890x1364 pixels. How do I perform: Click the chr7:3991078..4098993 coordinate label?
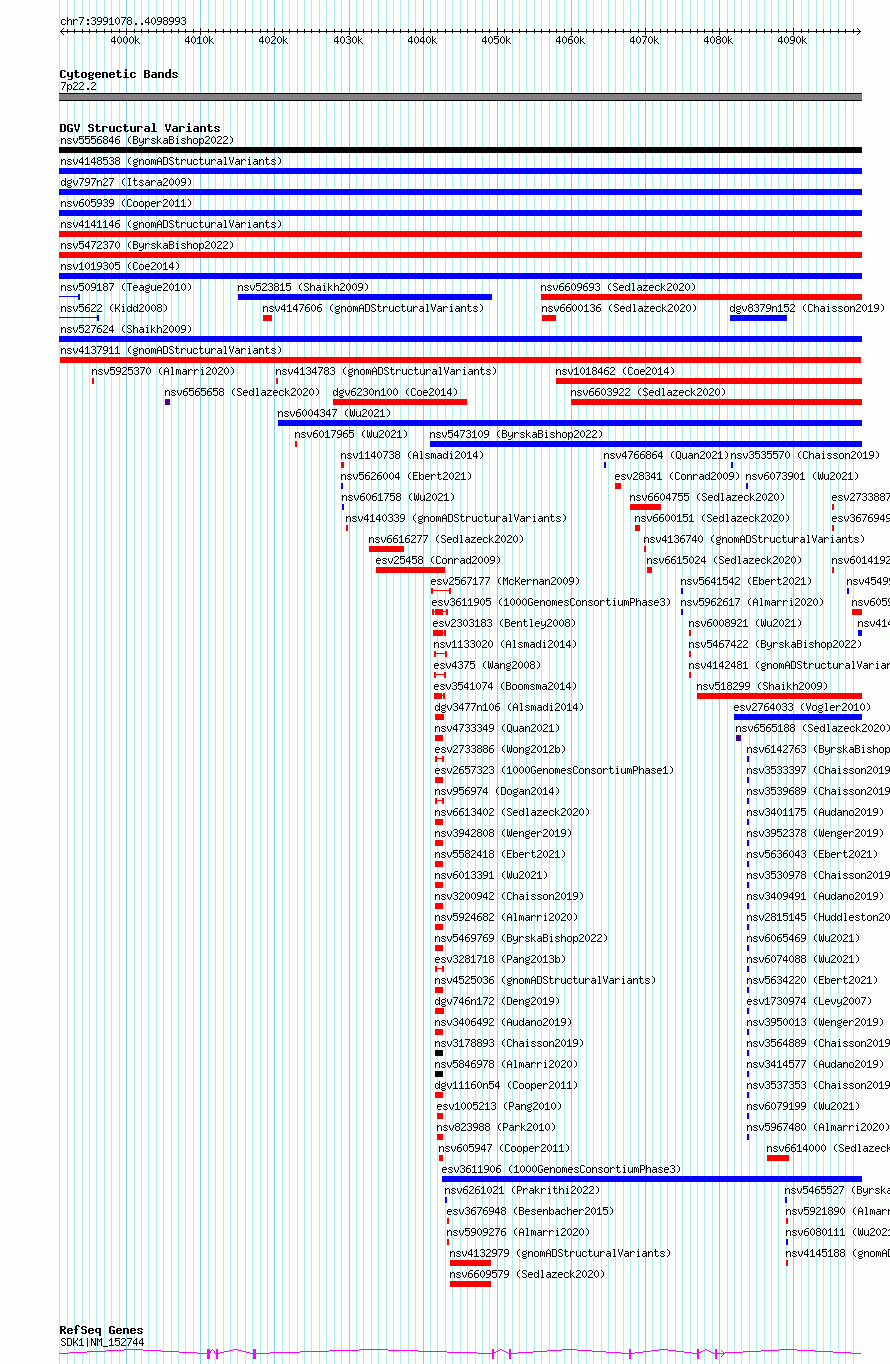[x=123, y=21]
